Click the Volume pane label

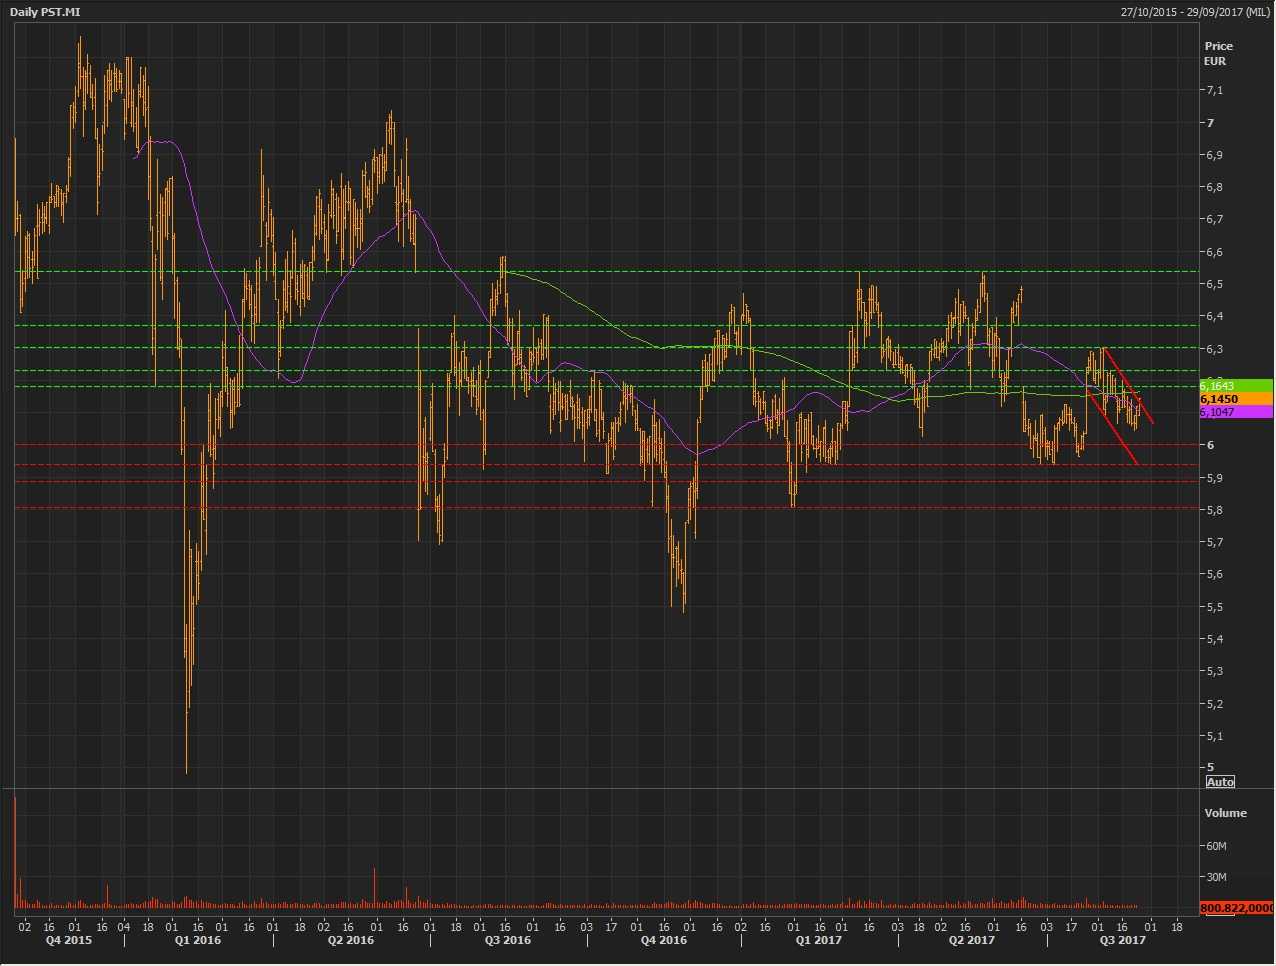[1225, 813]
